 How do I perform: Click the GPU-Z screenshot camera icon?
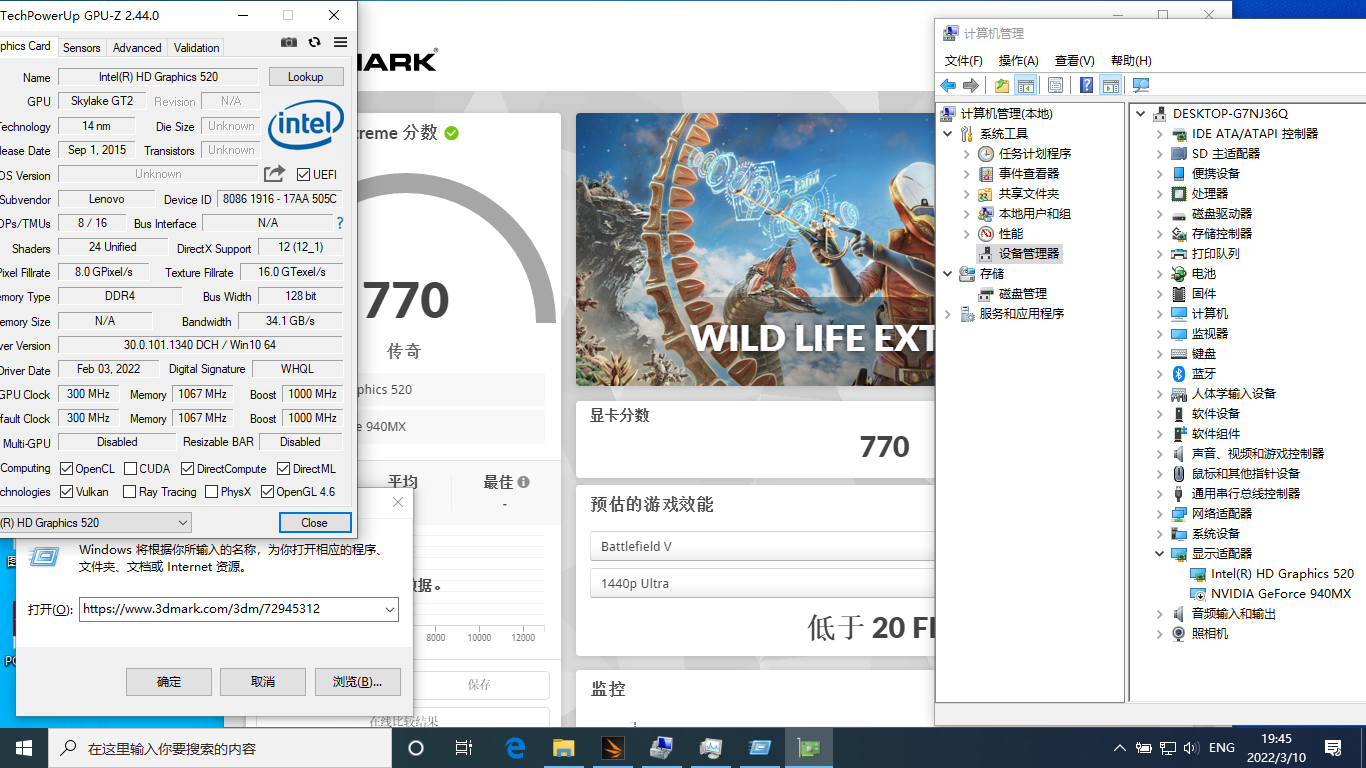click(289, 42)
